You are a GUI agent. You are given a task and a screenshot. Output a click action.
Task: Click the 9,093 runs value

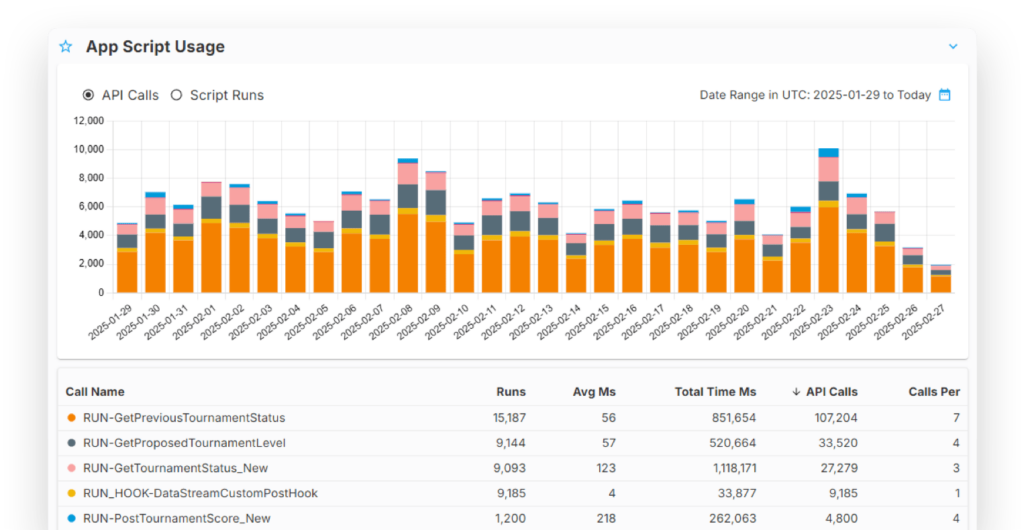511,468
